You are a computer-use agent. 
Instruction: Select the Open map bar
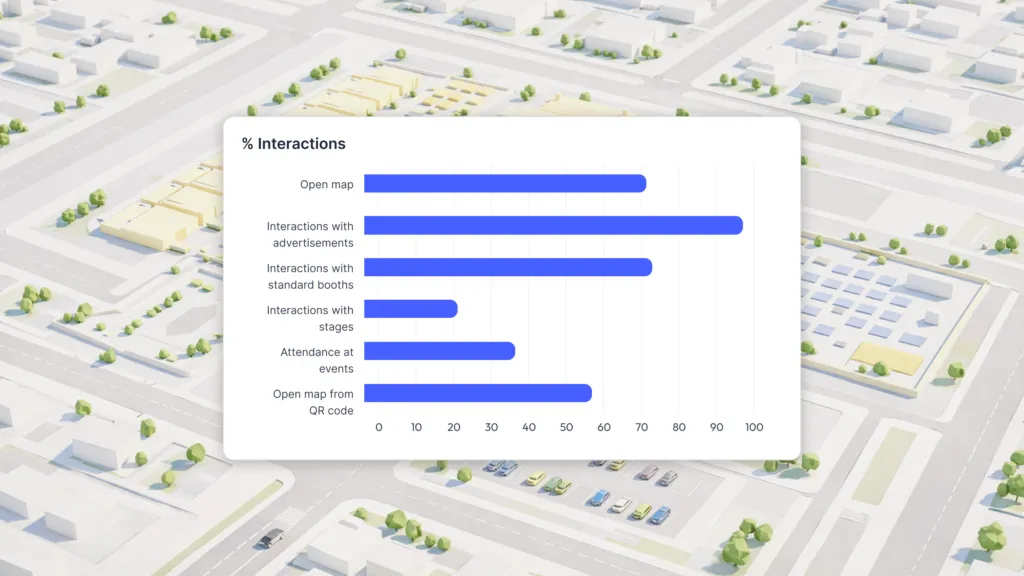[504, 184]
